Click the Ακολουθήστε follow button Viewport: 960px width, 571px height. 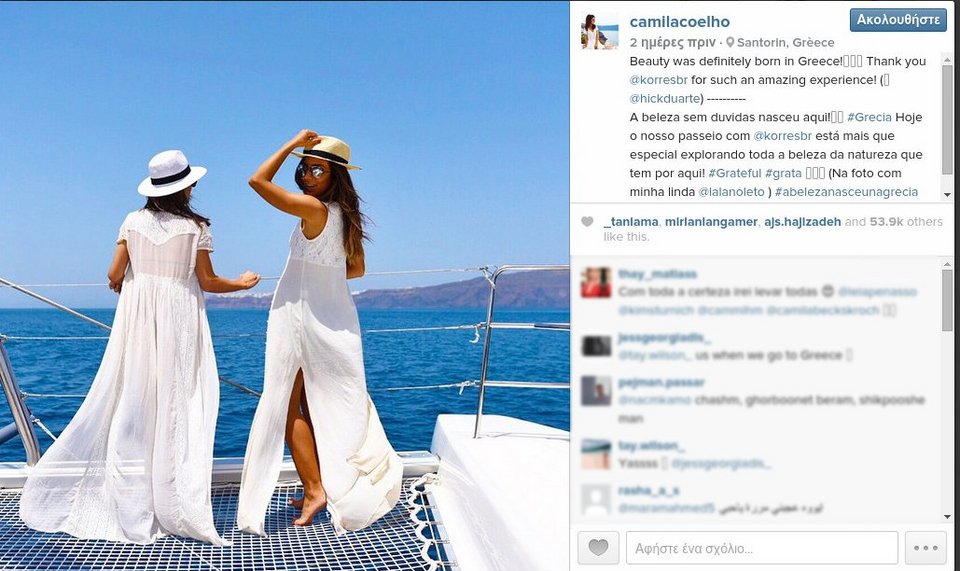(898, 20)
